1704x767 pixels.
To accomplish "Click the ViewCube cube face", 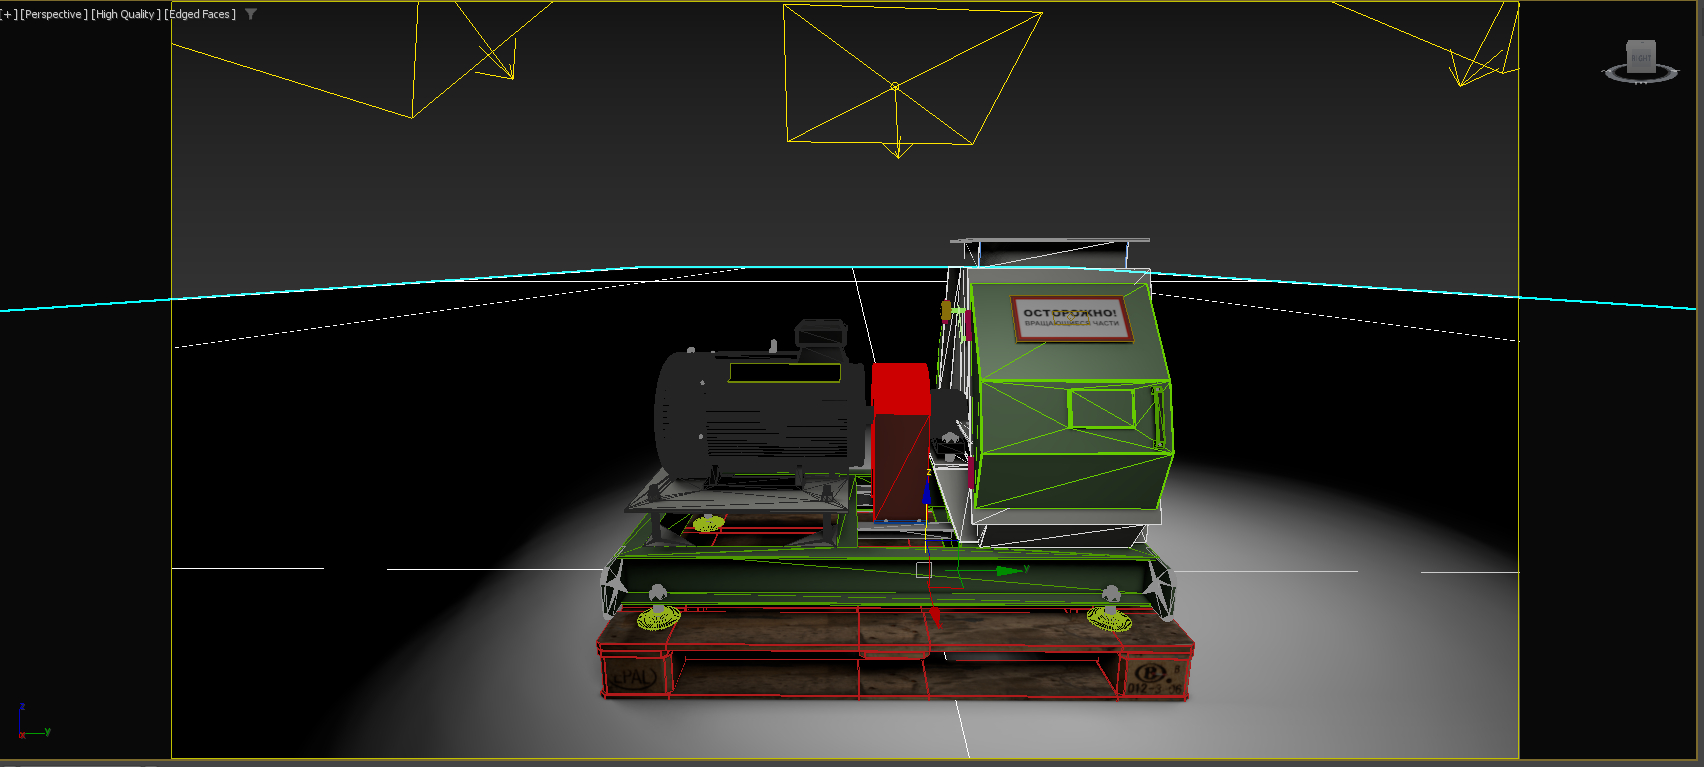I will [1641, 56].
